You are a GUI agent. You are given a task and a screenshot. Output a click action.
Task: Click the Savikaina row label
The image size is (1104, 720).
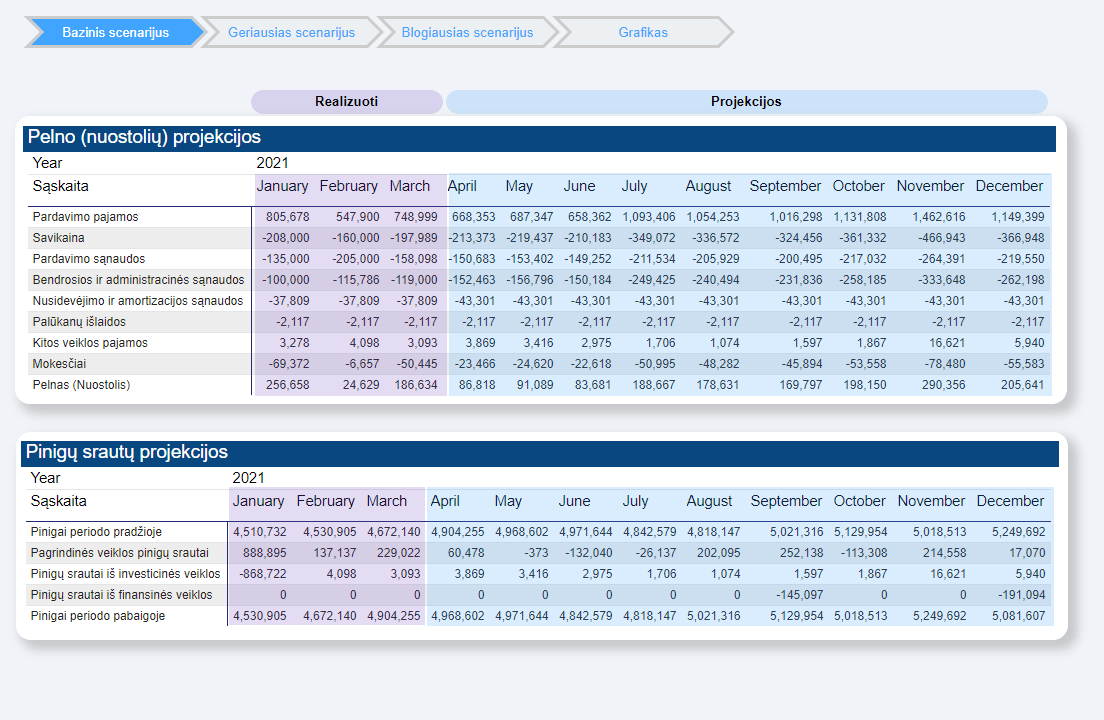click(59, 238)
